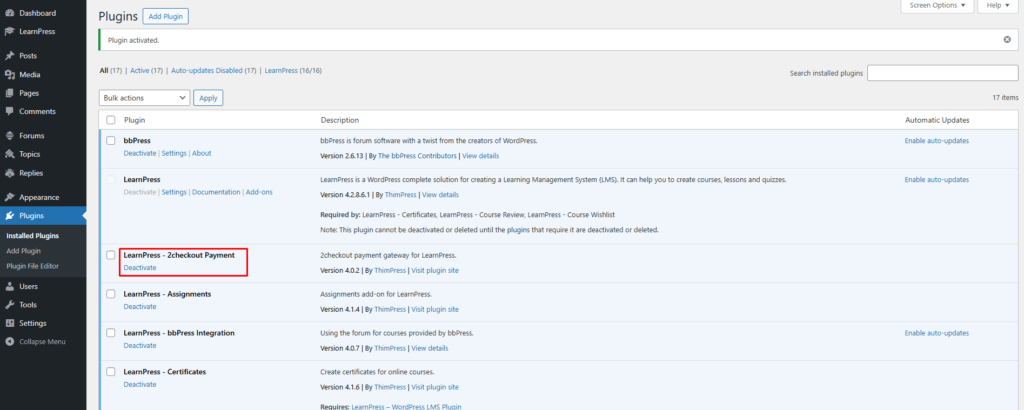1024x410 pixels.
Task: Dismiss the Plugin activated notice
Action: pyautogui.click(x=1007, y=40)
